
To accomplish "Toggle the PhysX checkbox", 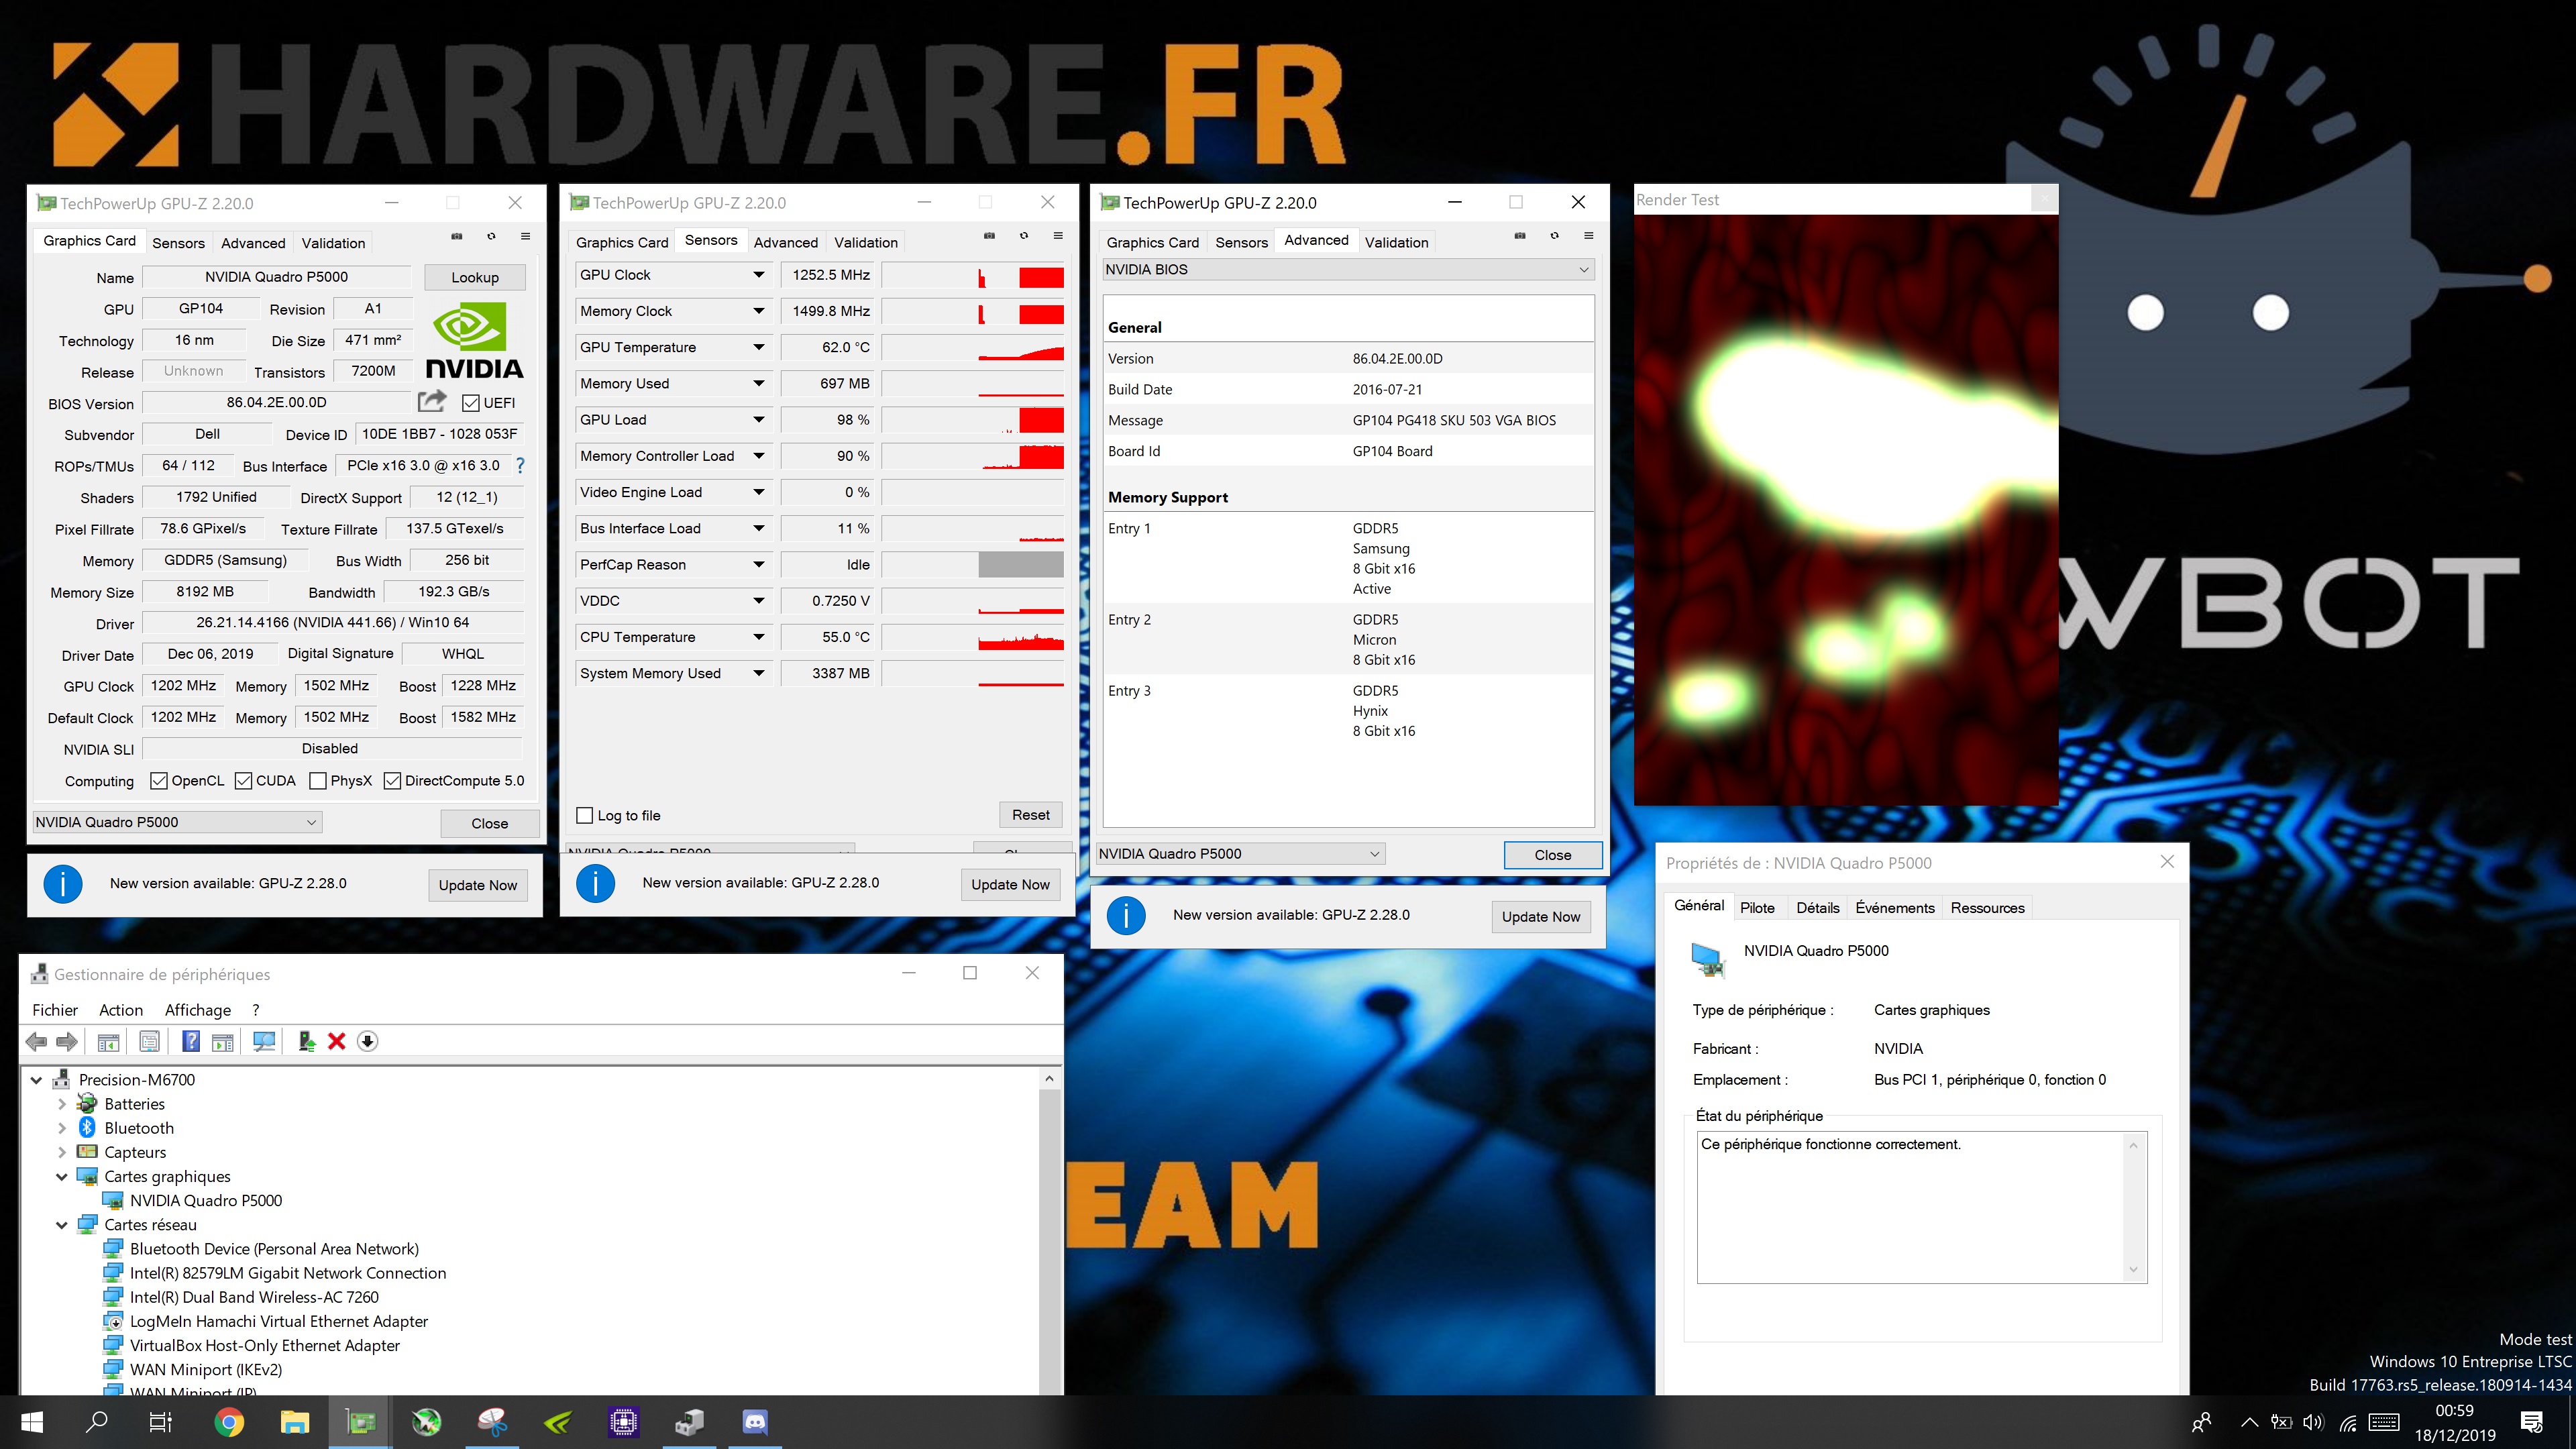I will [318, 781].
